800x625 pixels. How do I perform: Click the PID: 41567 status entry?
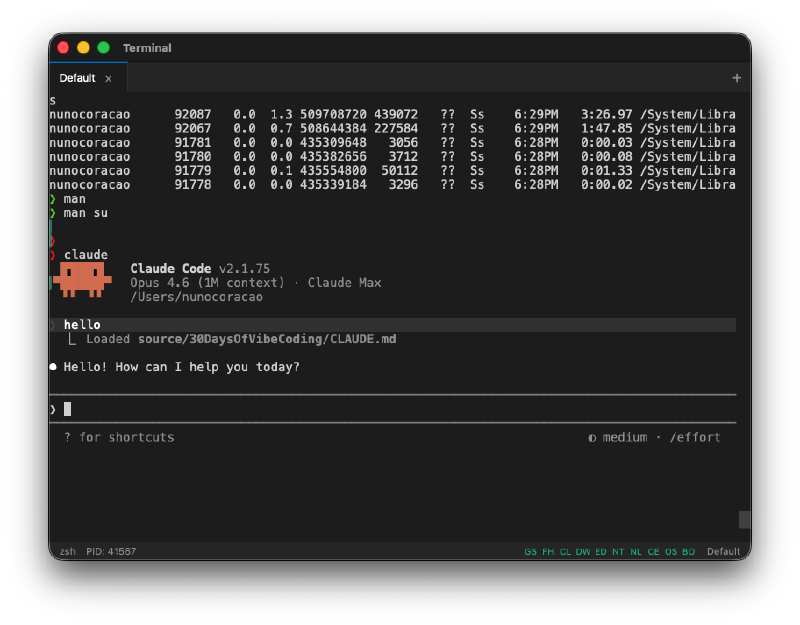click(111, 552)
